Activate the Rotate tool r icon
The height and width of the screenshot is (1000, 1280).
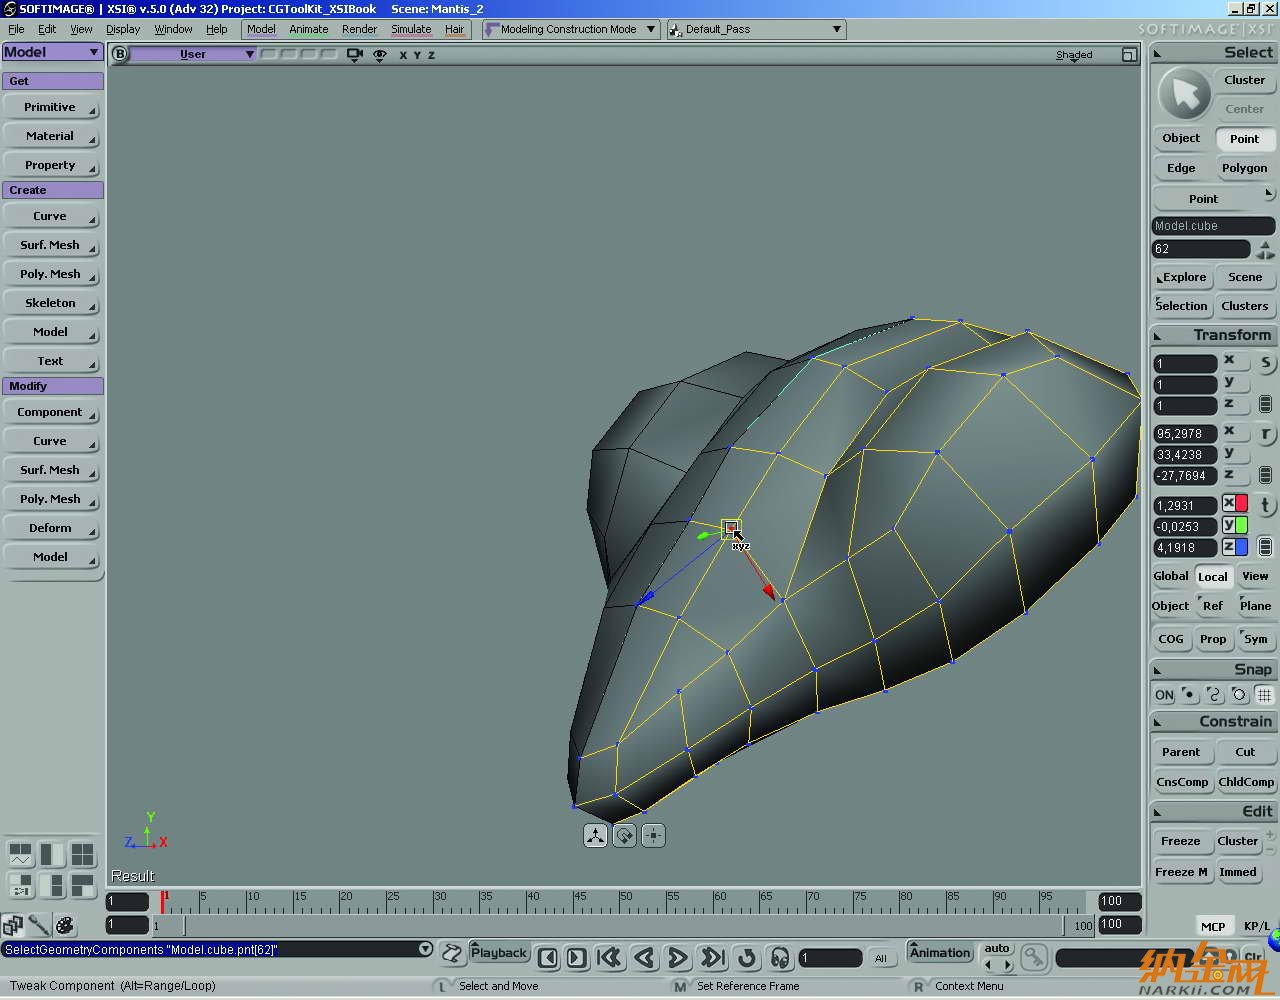(x=1265, y=434)
